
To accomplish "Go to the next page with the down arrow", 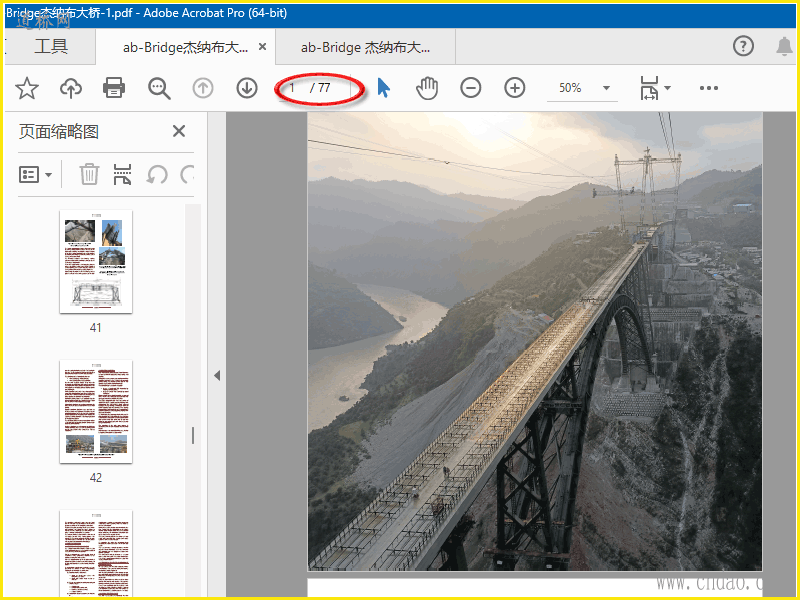I will point(247,88).
